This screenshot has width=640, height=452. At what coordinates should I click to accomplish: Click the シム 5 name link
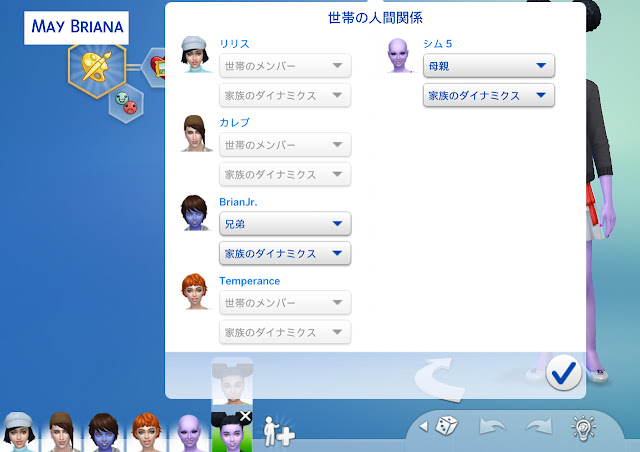(438, 44)
